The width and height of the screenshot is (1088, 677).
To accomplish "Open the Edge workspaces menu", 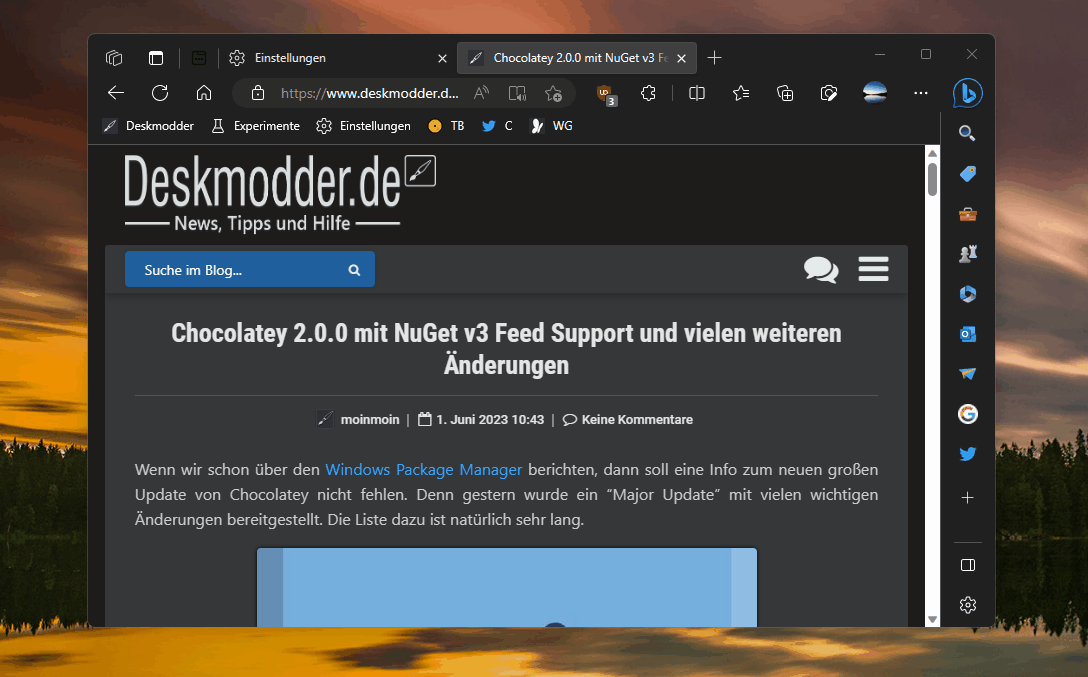I will point(114,58).
